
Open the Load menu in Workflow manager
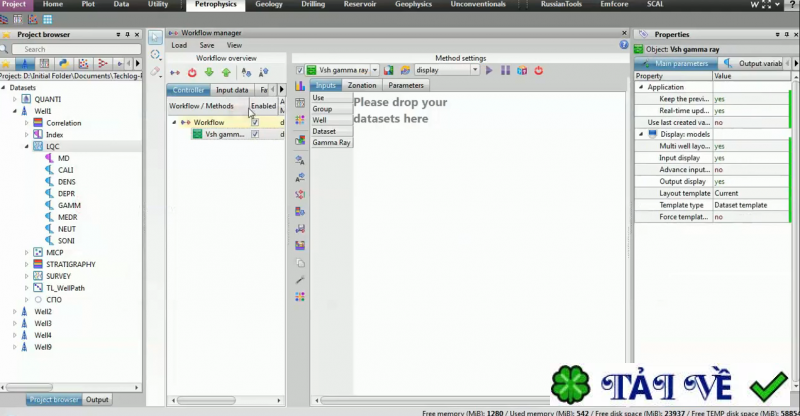(x=179, y=45)
